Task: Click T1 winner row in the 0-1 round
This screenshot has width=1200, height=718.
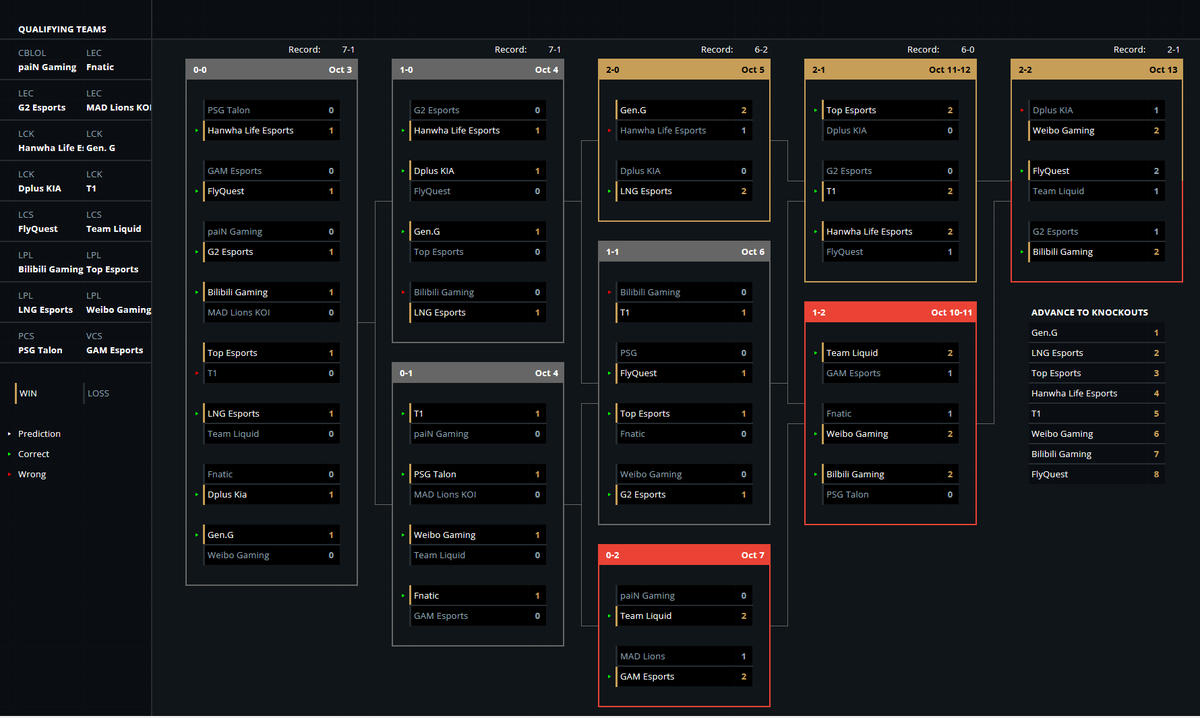Action: tap(477, 413)
